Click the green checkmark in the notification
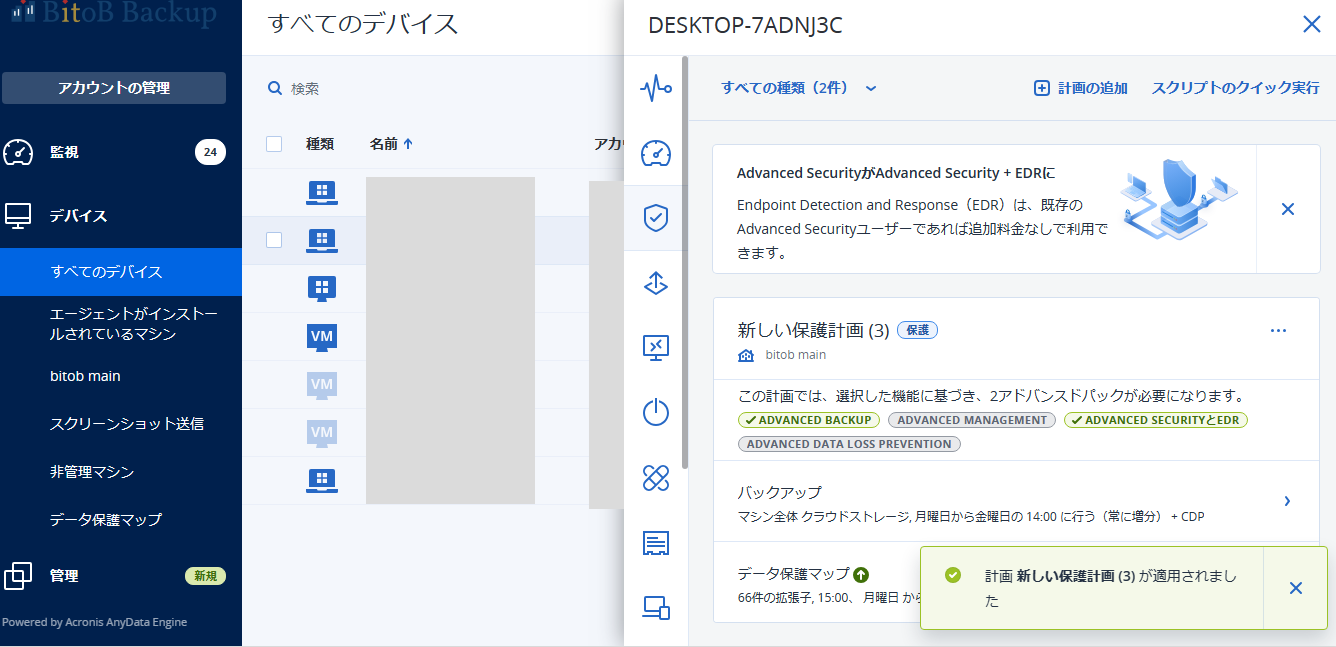1336x647 pixels. tap(953, 575)
